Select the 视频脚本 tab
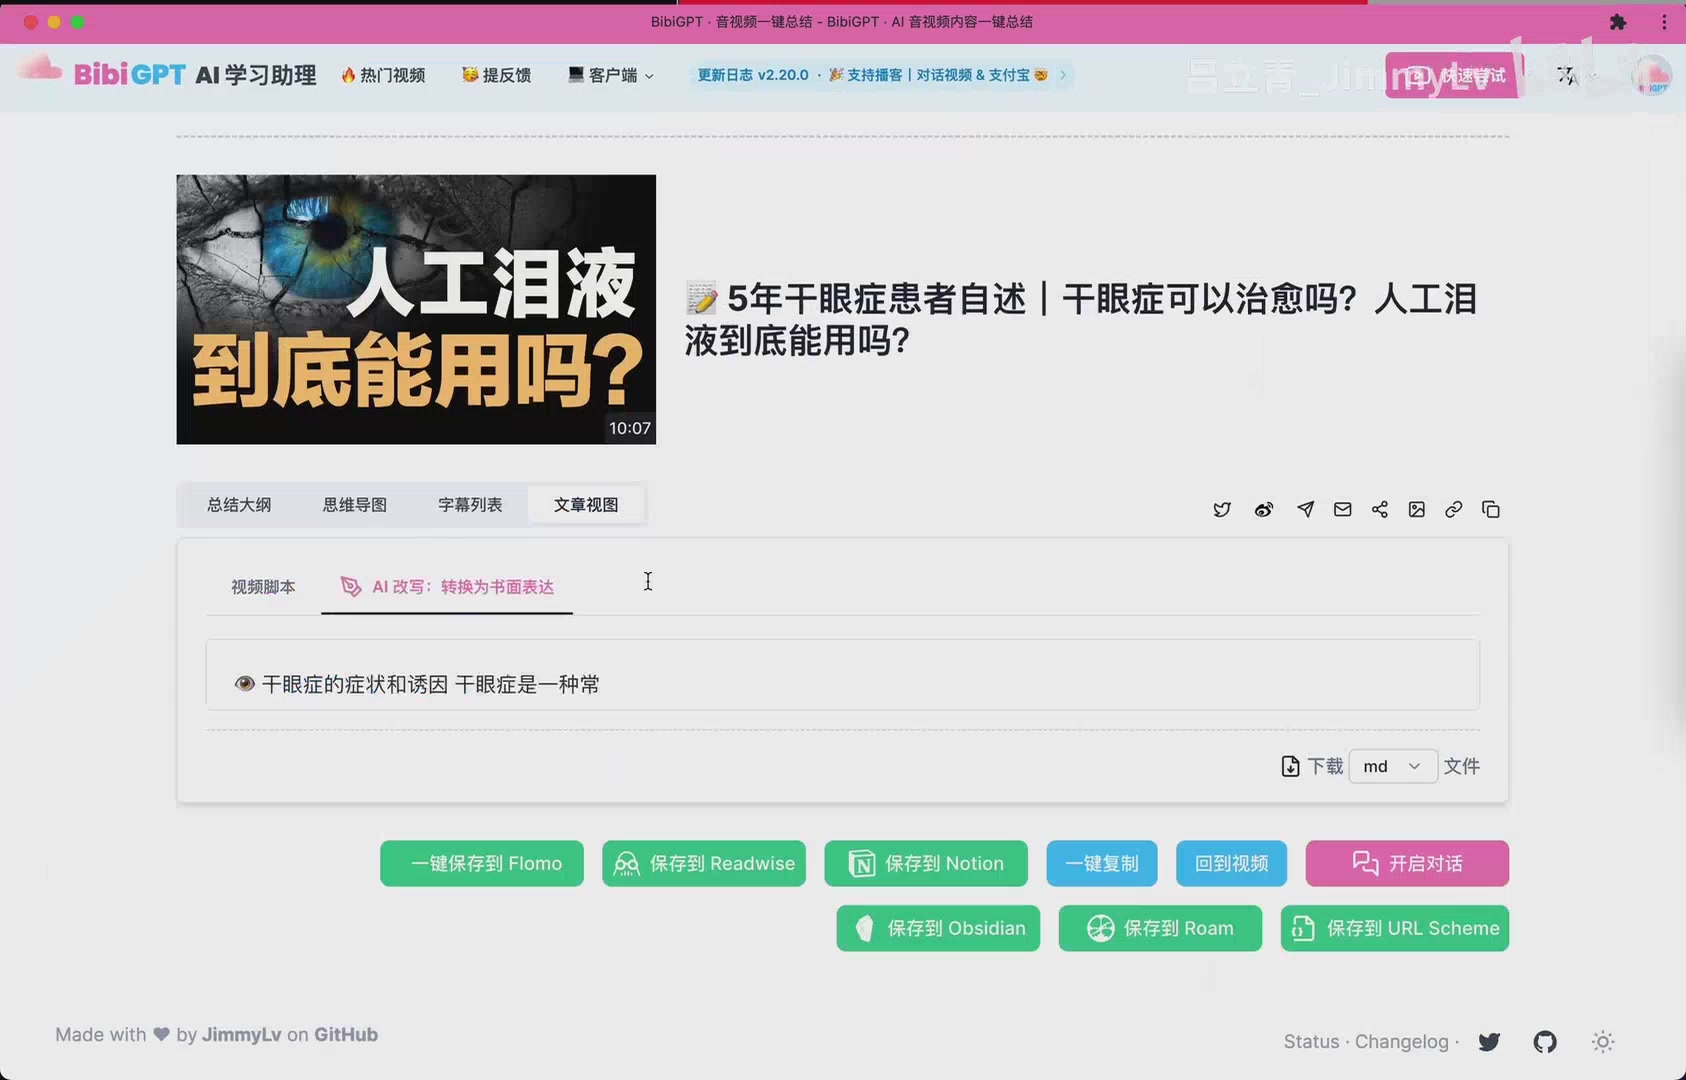 (x=263, y=587)
